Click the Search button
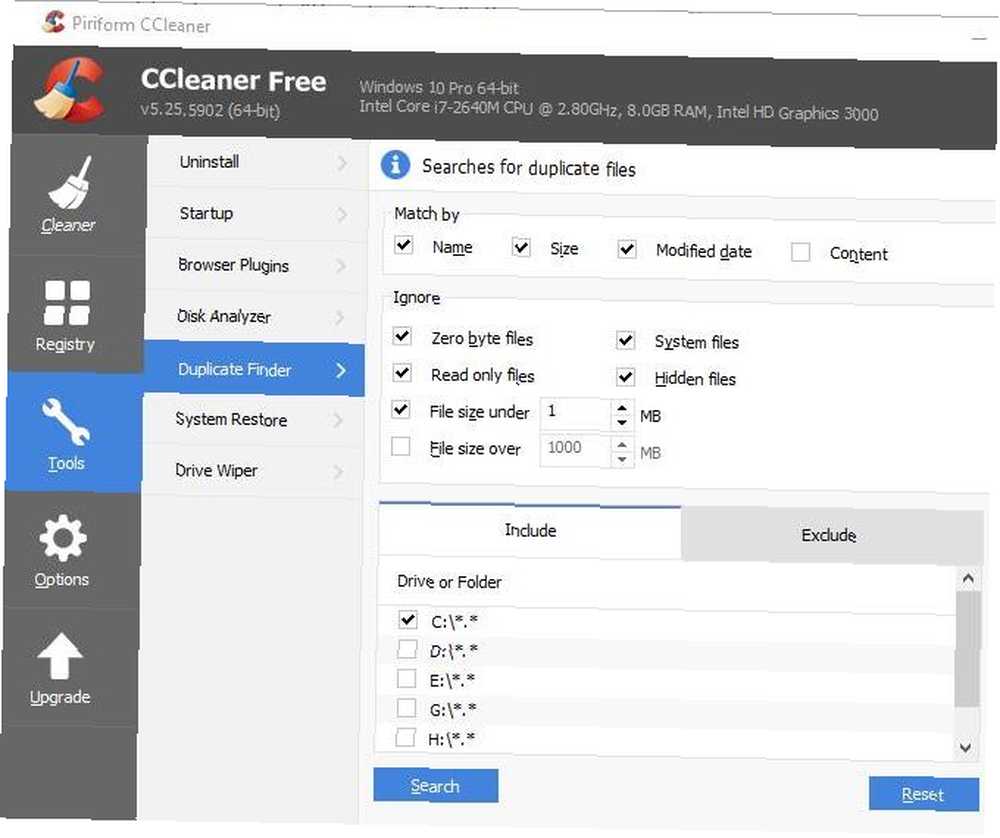The height and width of the screenshot is (838, 1000). 436,786
